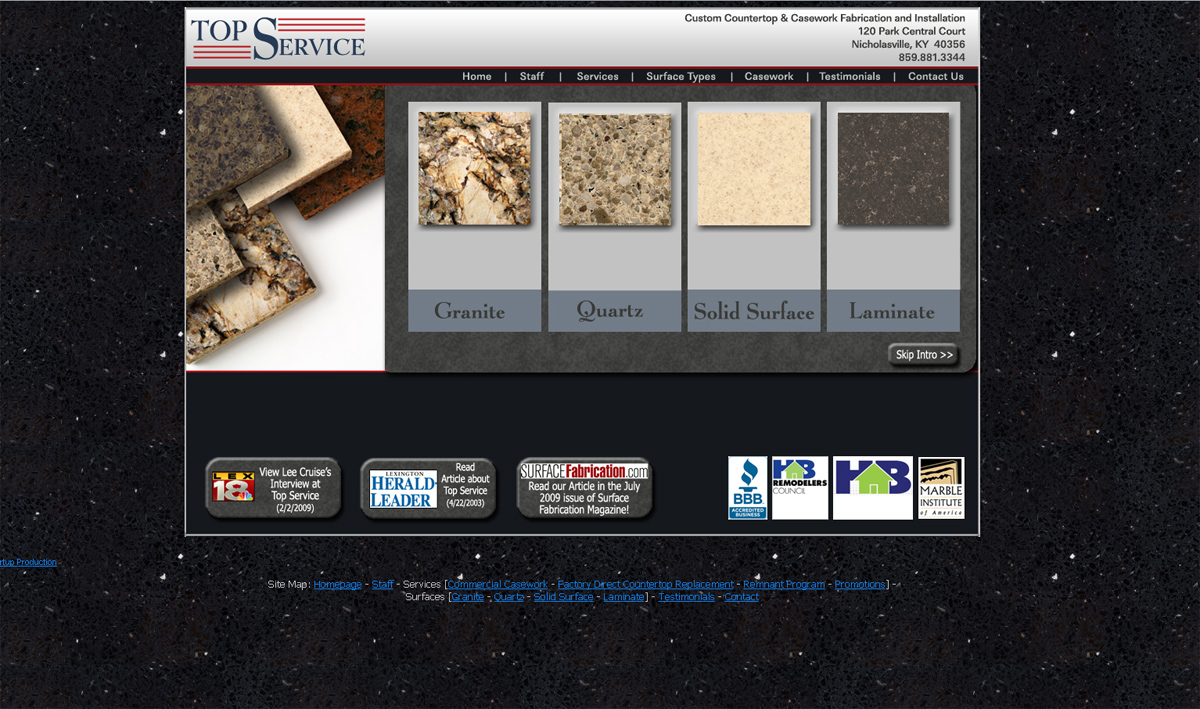Select the Quartz surface sample tile
The image size is (1200, 709).
tap(614, 217)
